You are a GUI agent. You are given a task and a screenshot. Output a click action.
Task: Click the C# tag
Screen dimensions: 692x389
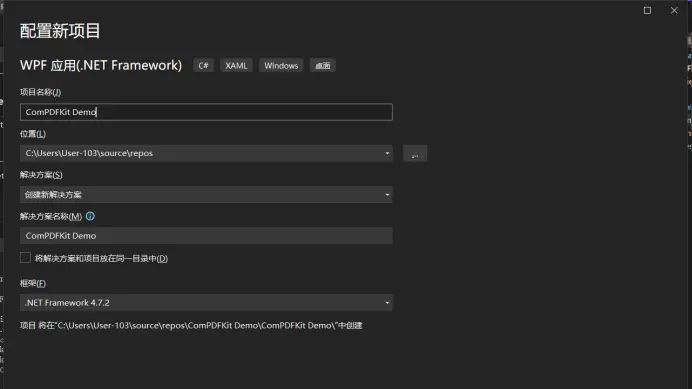point(203,66)
